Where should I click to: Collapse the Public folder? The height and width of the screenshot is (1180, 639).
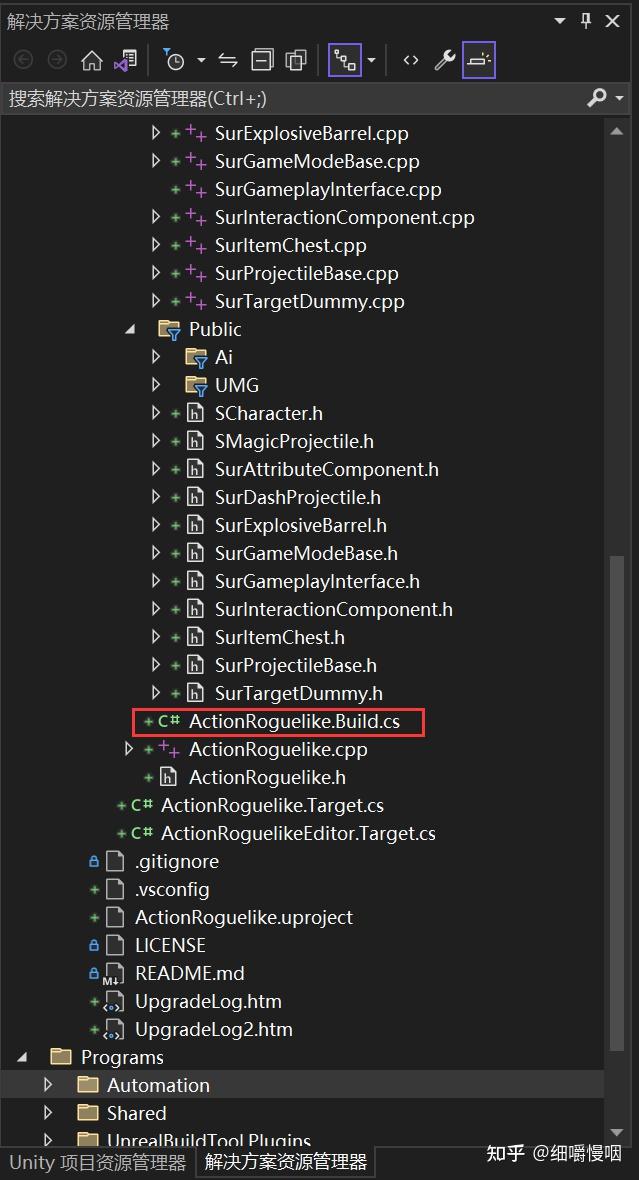pos(131,329)
